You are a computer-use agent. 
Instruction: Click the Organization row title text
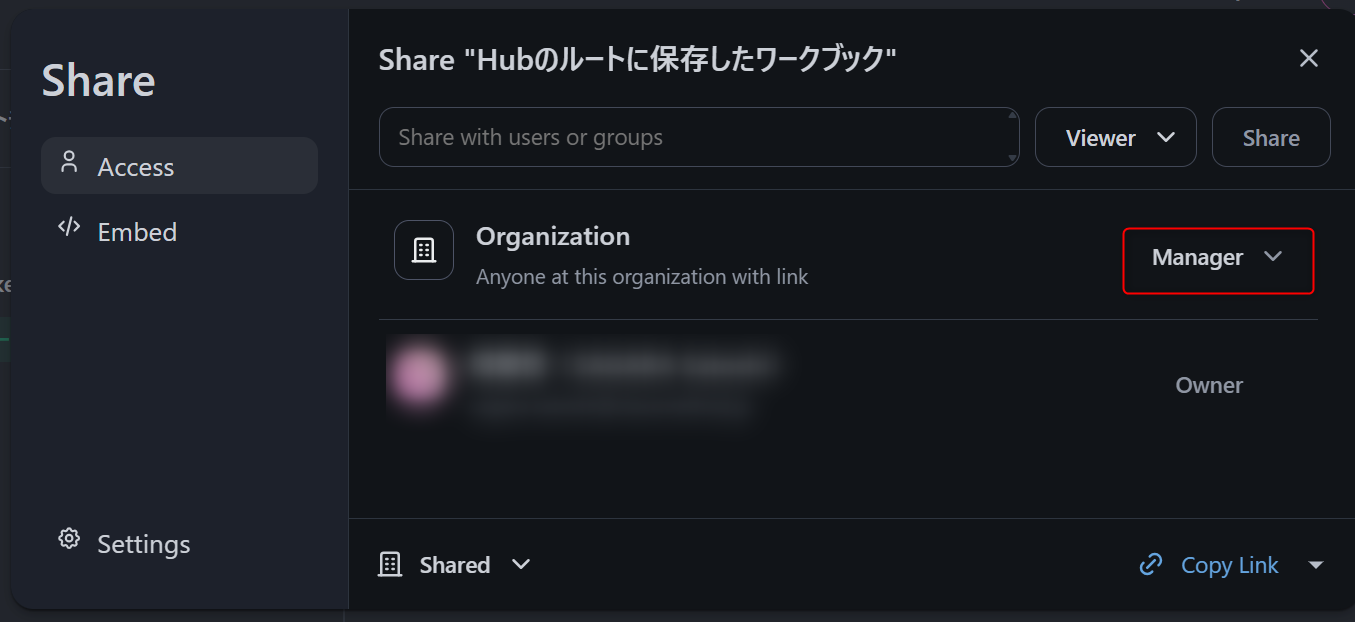coord(552,236)
